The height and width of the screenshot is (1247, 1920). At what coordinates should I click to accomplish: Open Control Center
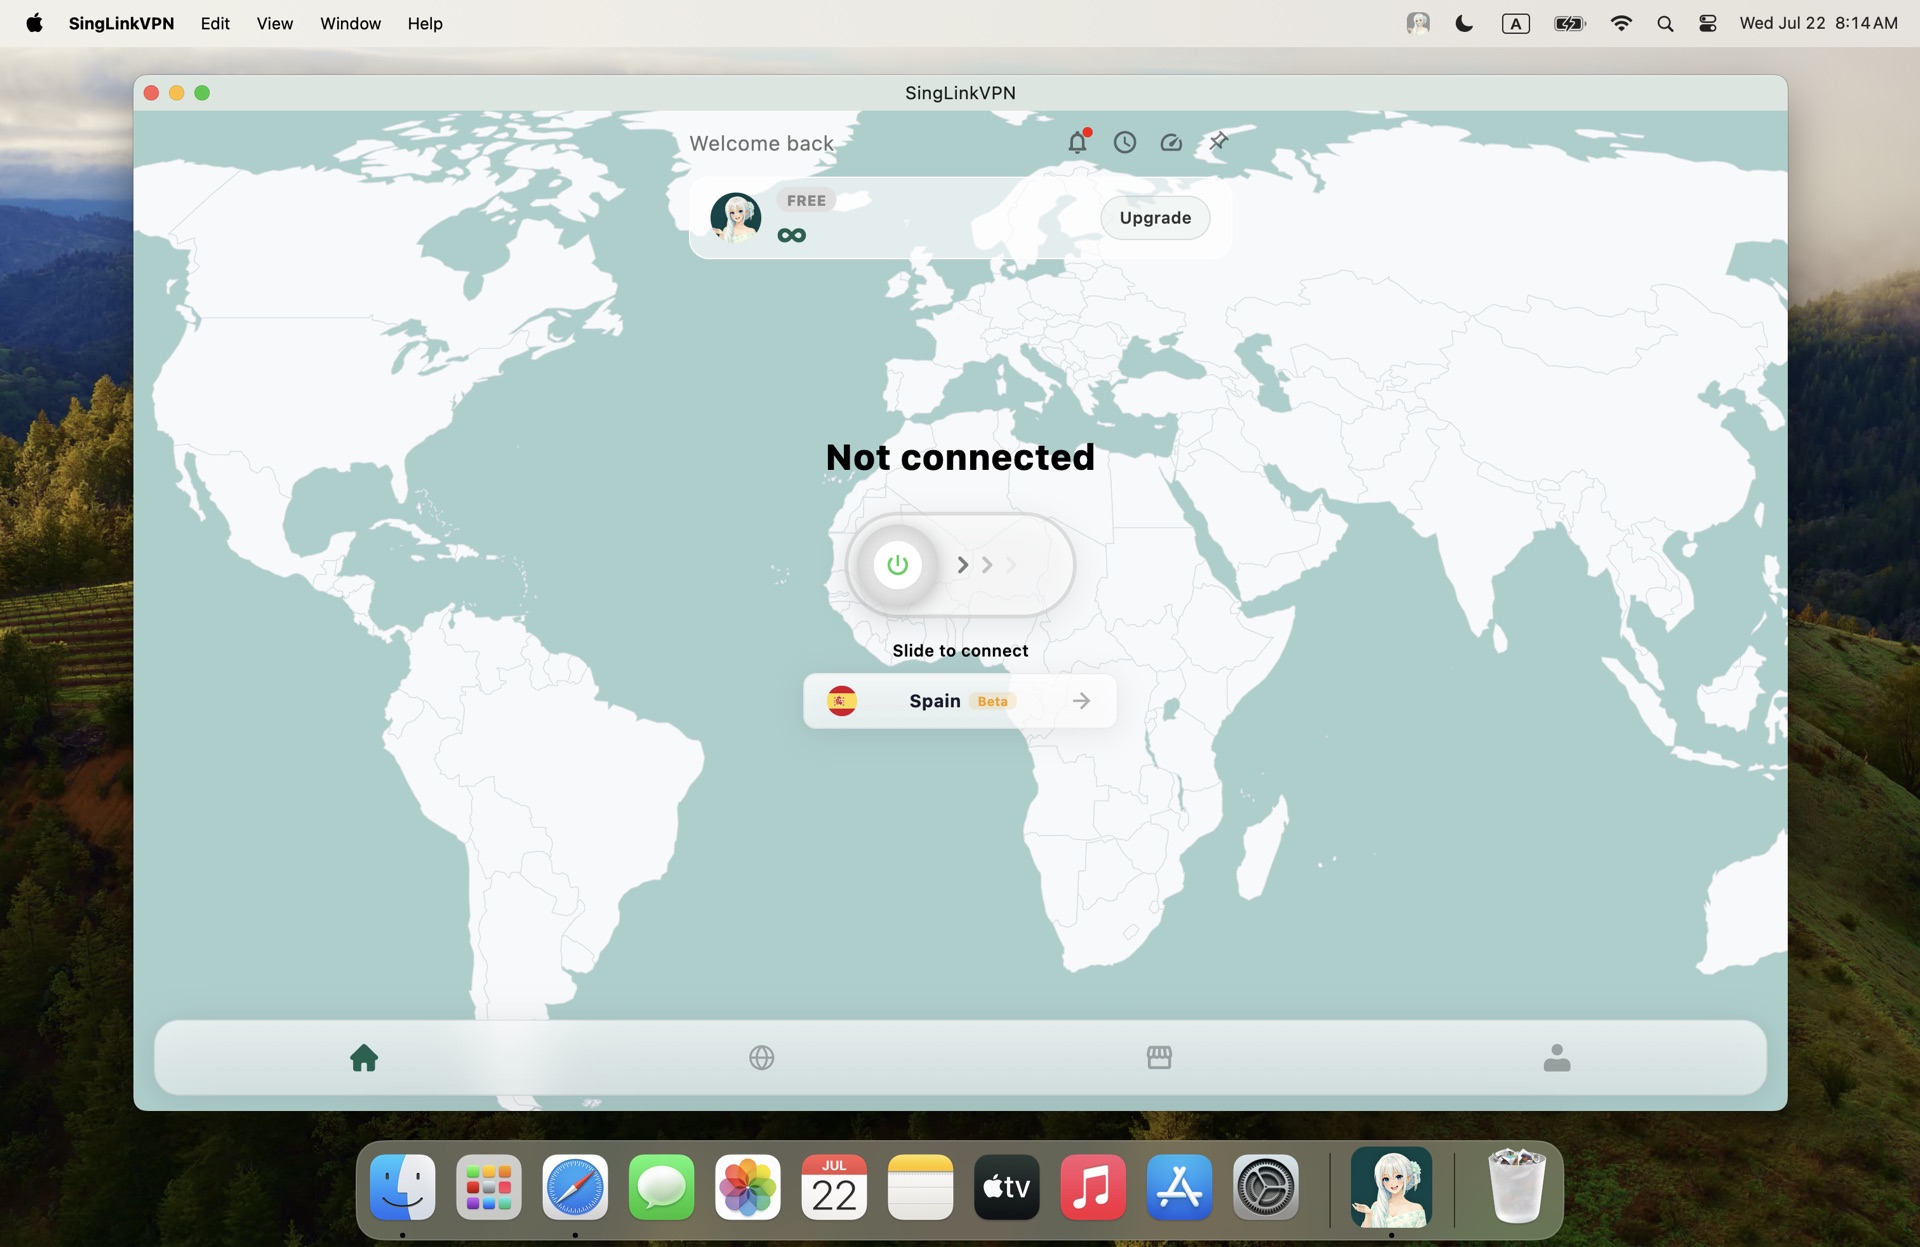point(1708,23)
